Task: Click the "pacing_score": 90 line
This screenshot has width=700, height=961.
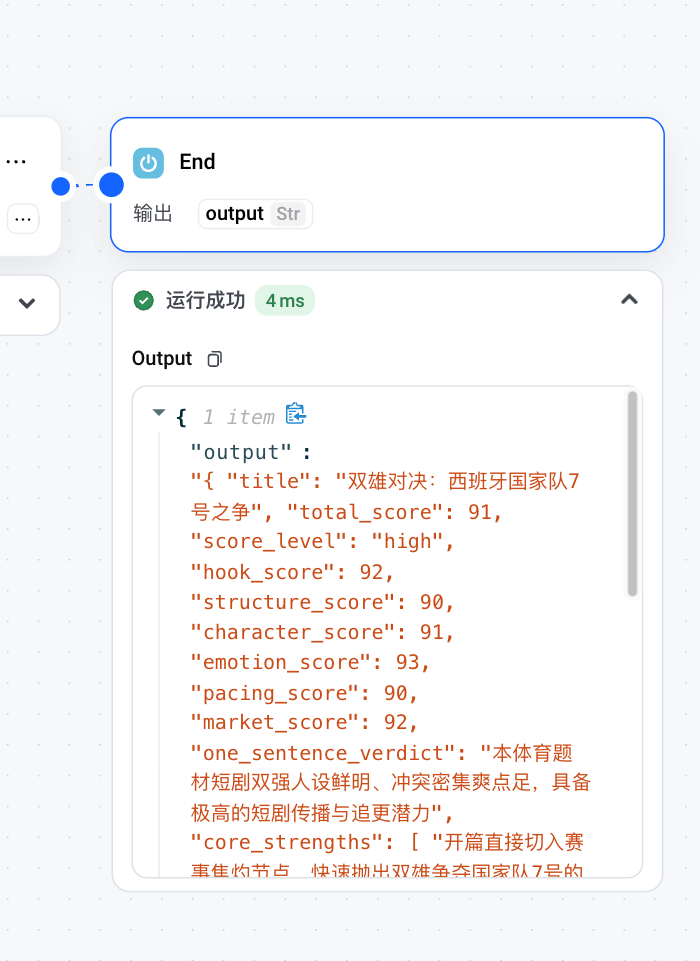Action: coord(304,693)
